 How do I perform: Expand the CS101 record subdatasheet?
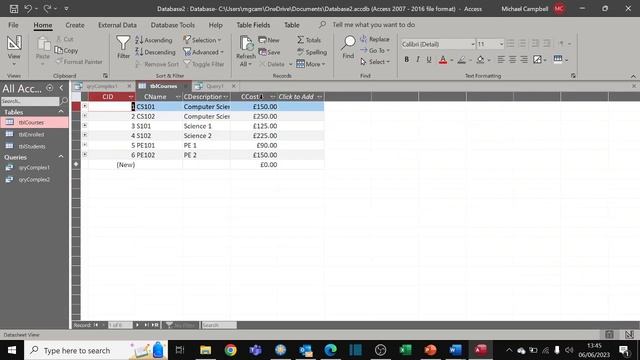point(84,106)
